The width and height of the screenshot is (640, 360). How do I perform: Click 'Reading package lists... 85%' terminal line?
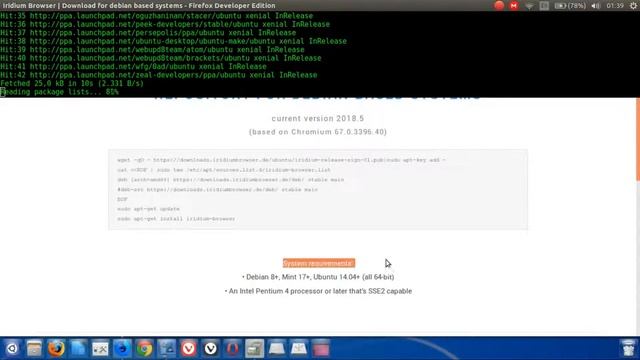coord(59,92)
